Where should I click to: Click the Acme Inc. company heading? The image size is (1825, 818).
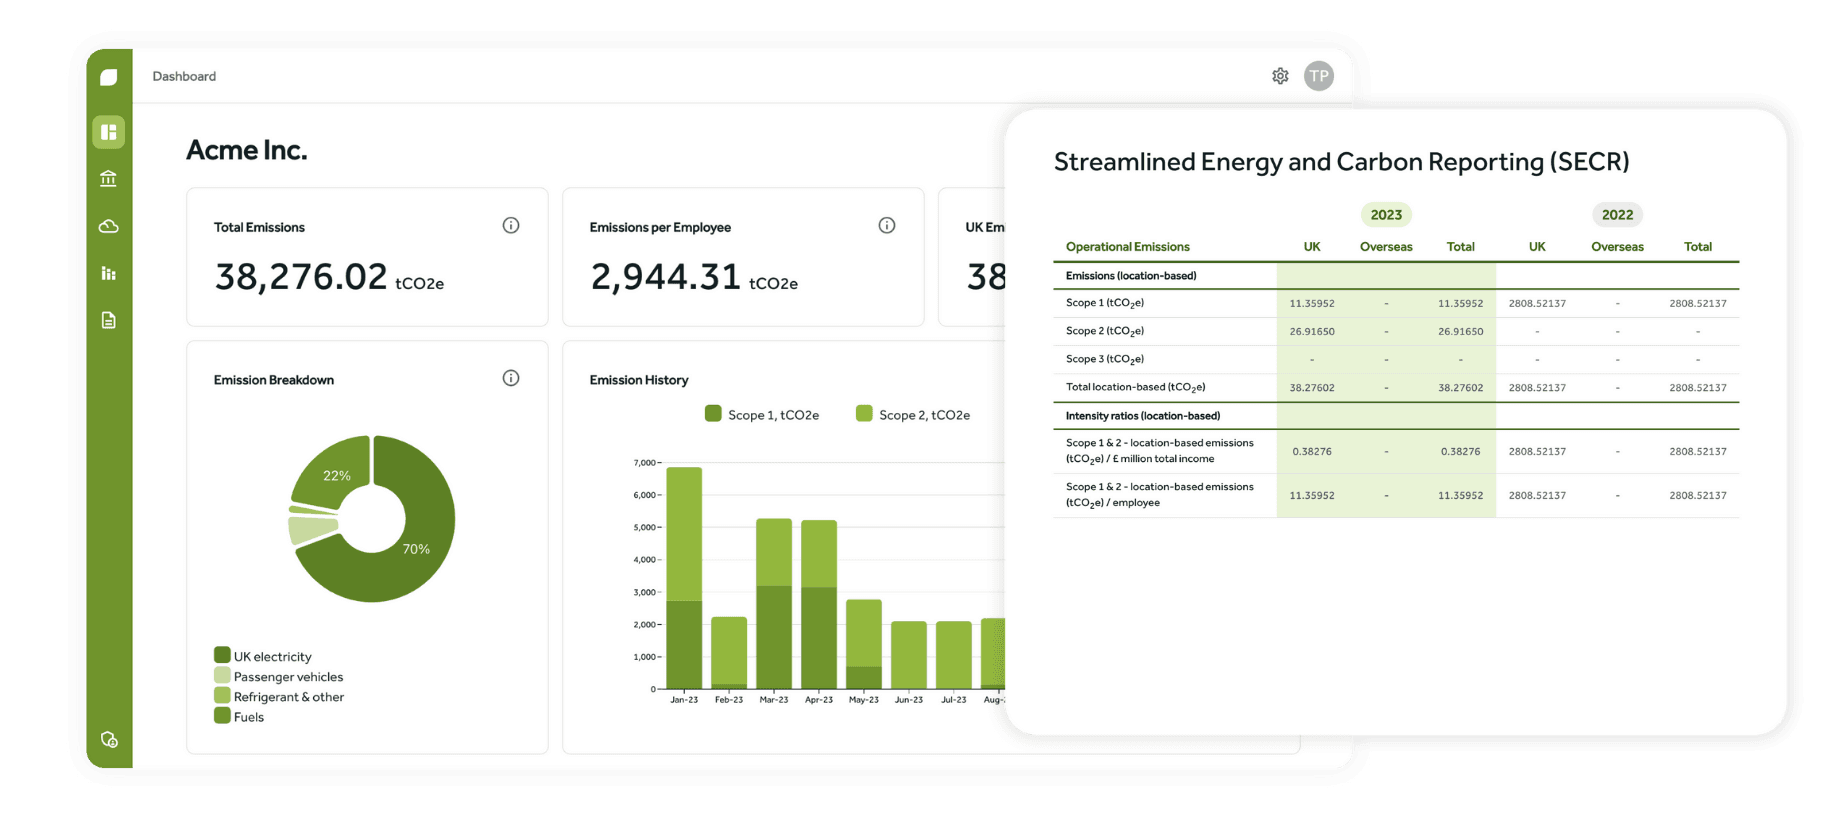pyautogui.click(x=246, y=150)
